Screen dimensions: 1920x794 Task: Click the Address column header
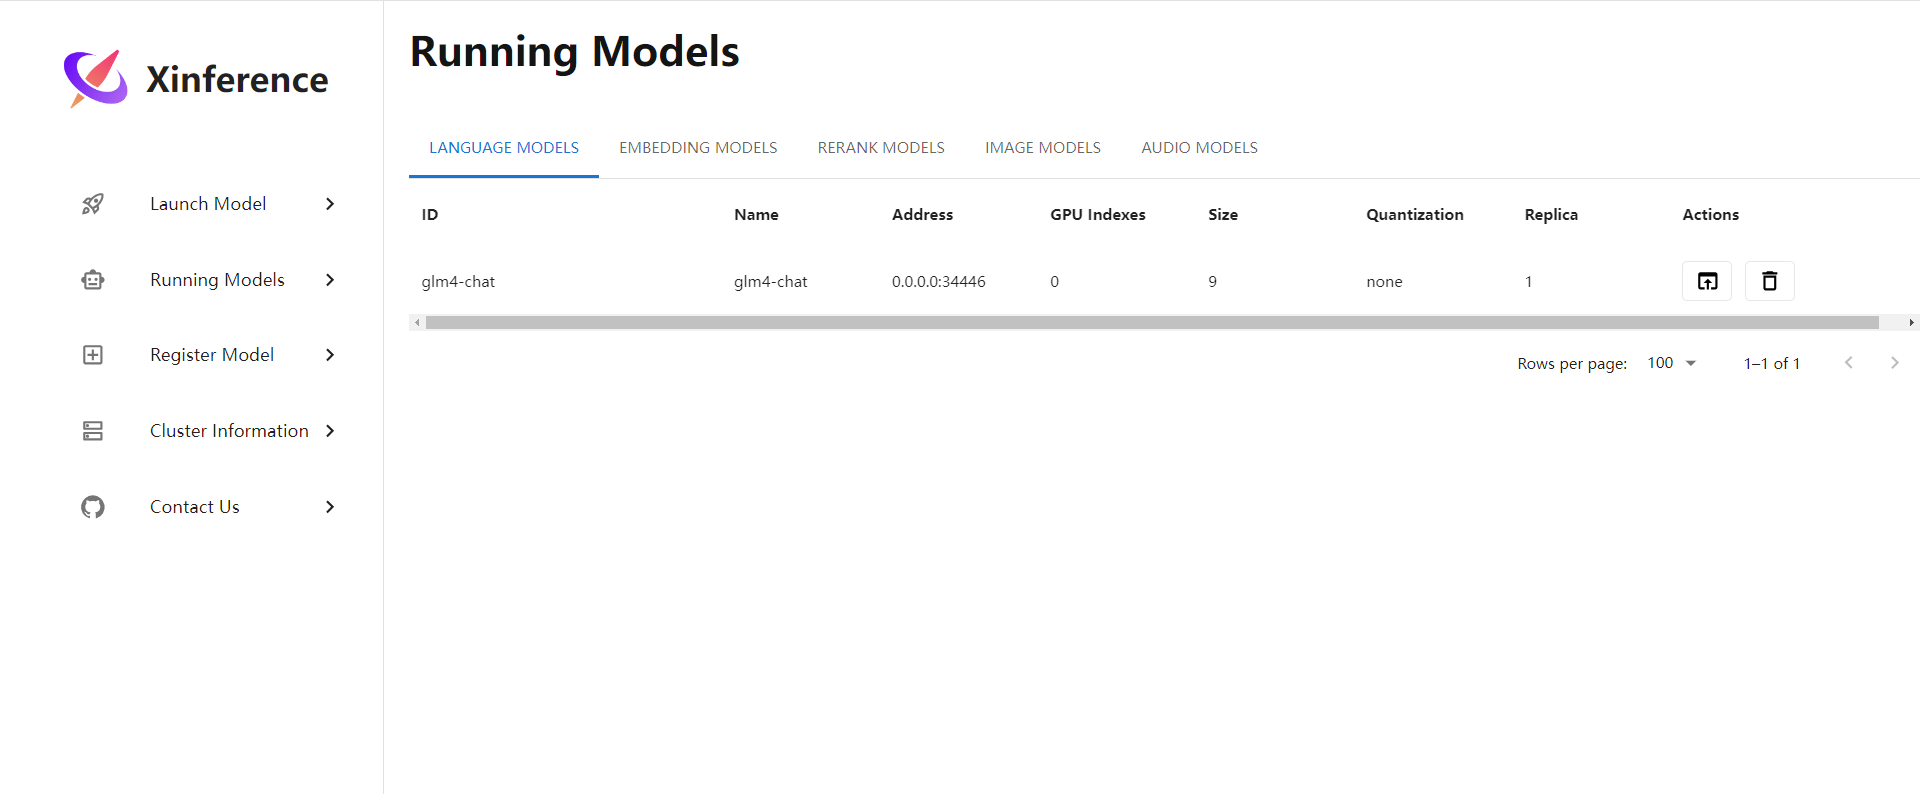(x=922, y=215)
